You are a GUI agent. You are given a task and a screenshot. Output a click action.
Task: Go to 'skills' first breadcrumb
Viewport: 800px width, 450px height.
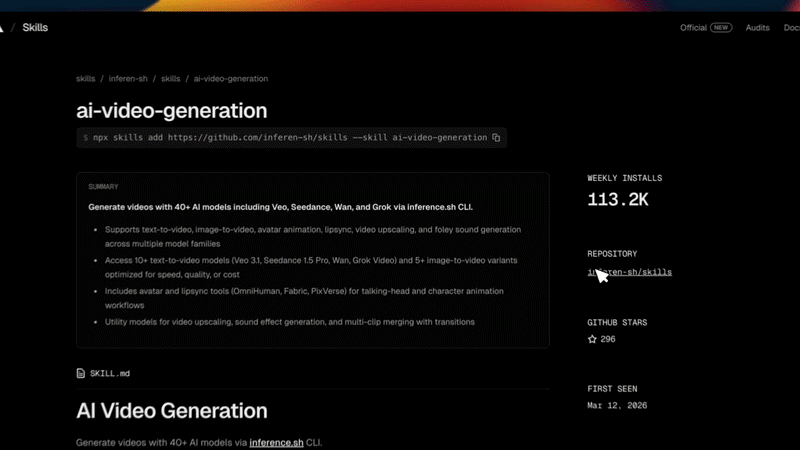tap(86, 79)
